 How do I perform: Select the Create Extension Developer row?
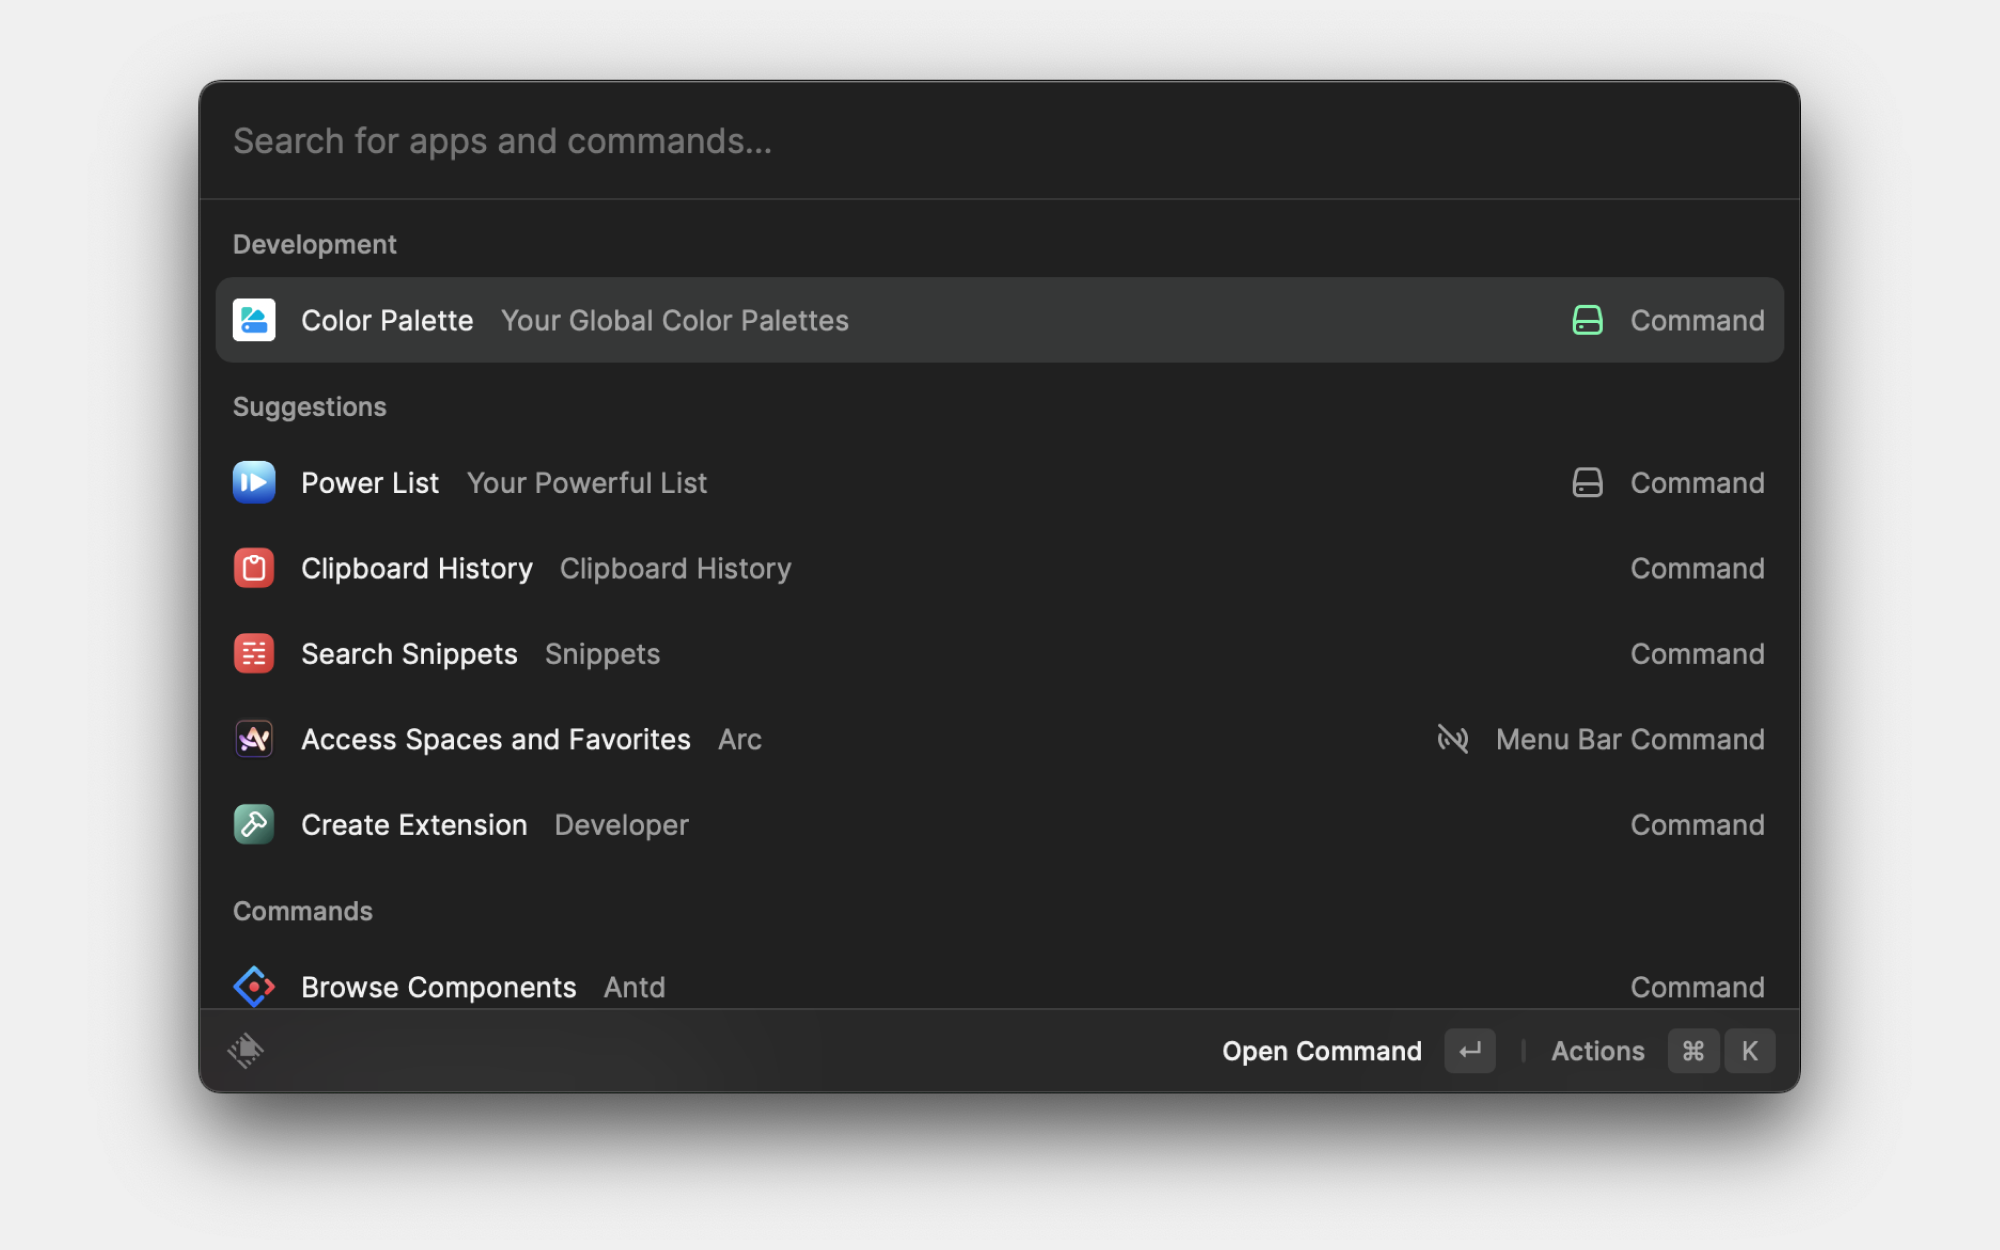(1000, 825)
